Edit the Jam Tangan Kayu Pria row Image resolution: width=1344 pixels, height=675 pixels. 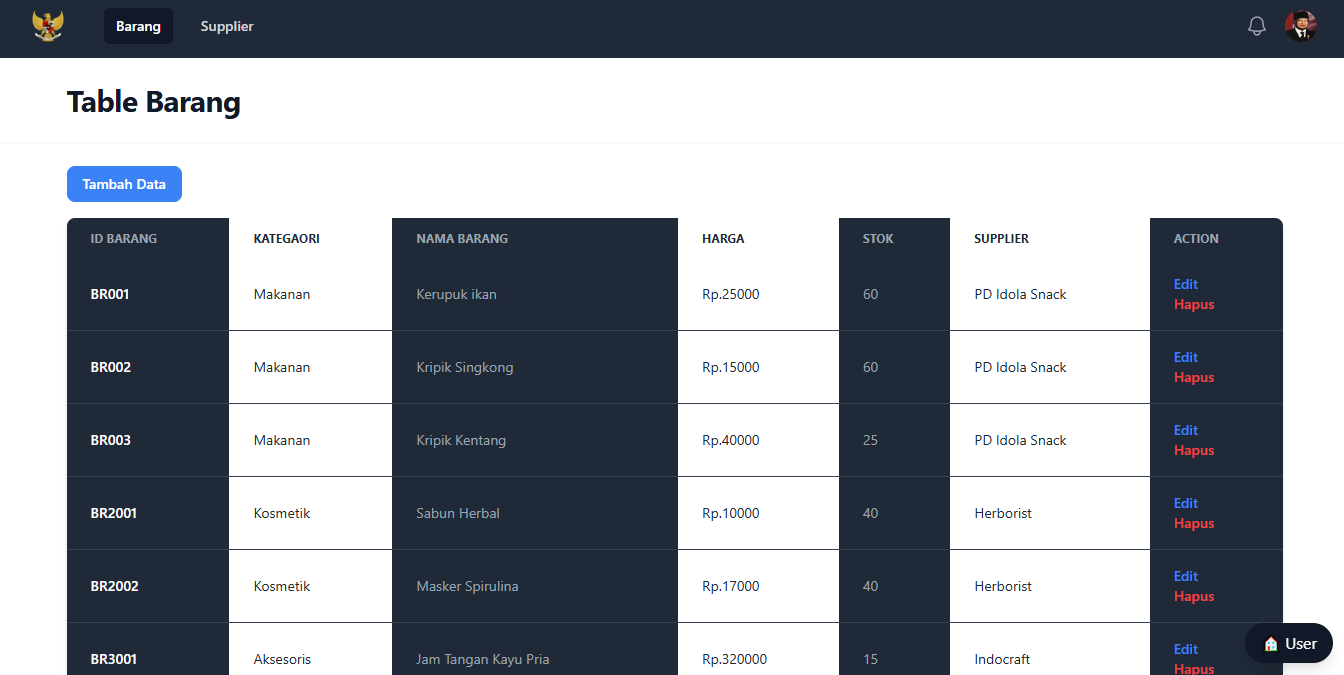coord(1185,649)
